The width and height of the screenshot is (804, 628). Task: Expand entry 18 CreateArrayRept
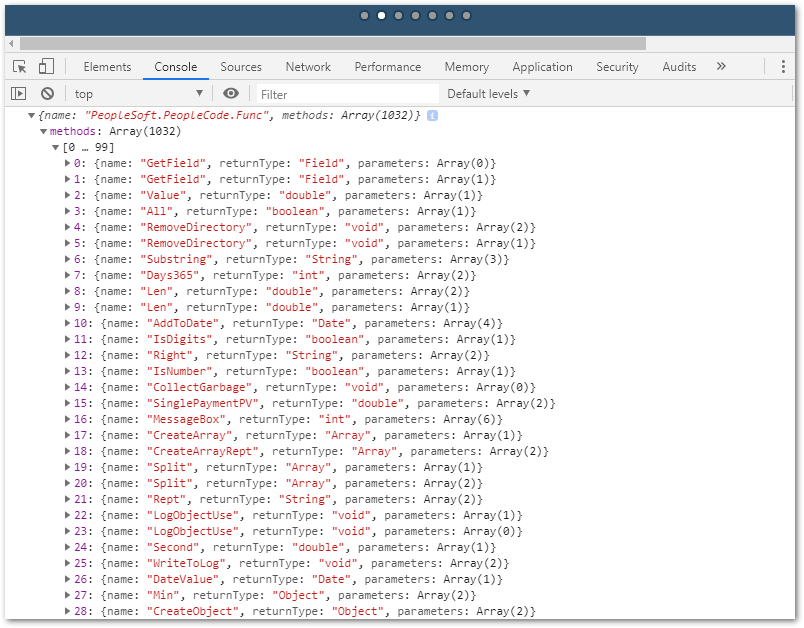[67, 451]
